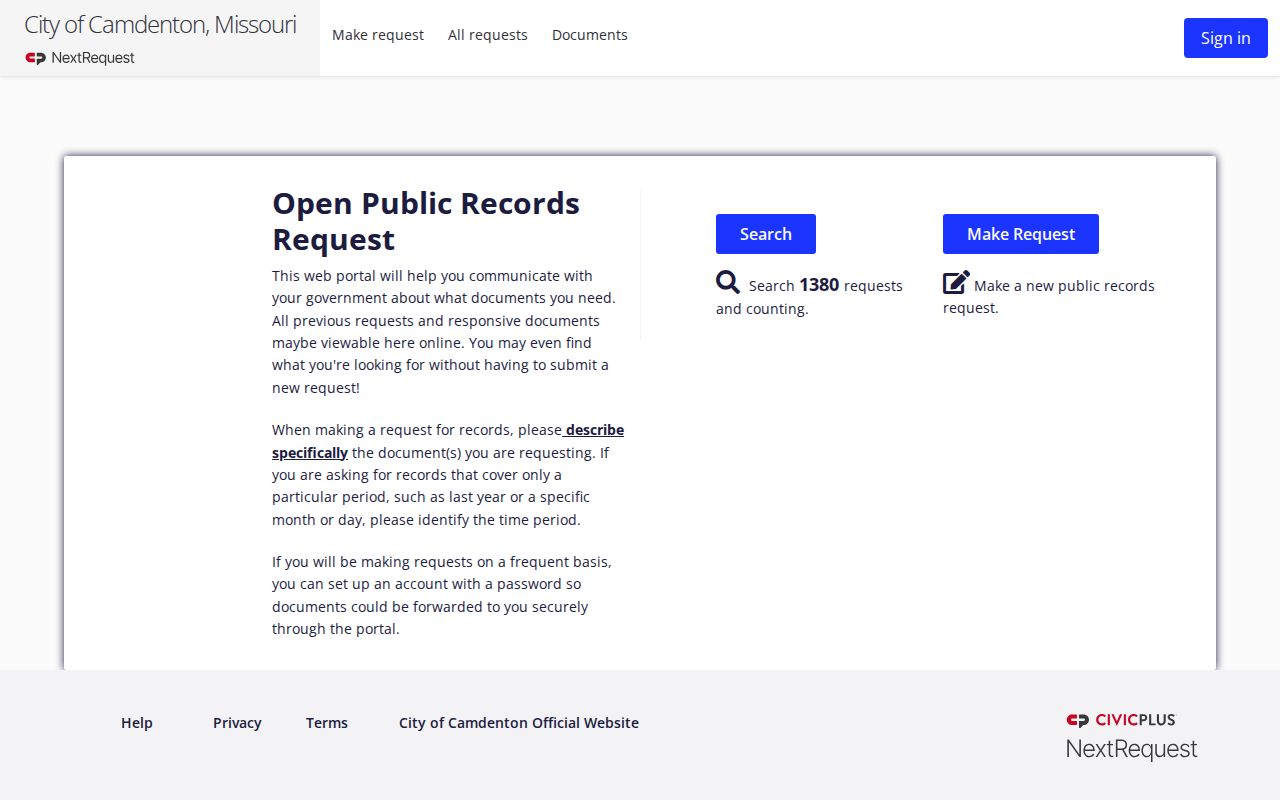Click the Sign in button

point(1226,38)
